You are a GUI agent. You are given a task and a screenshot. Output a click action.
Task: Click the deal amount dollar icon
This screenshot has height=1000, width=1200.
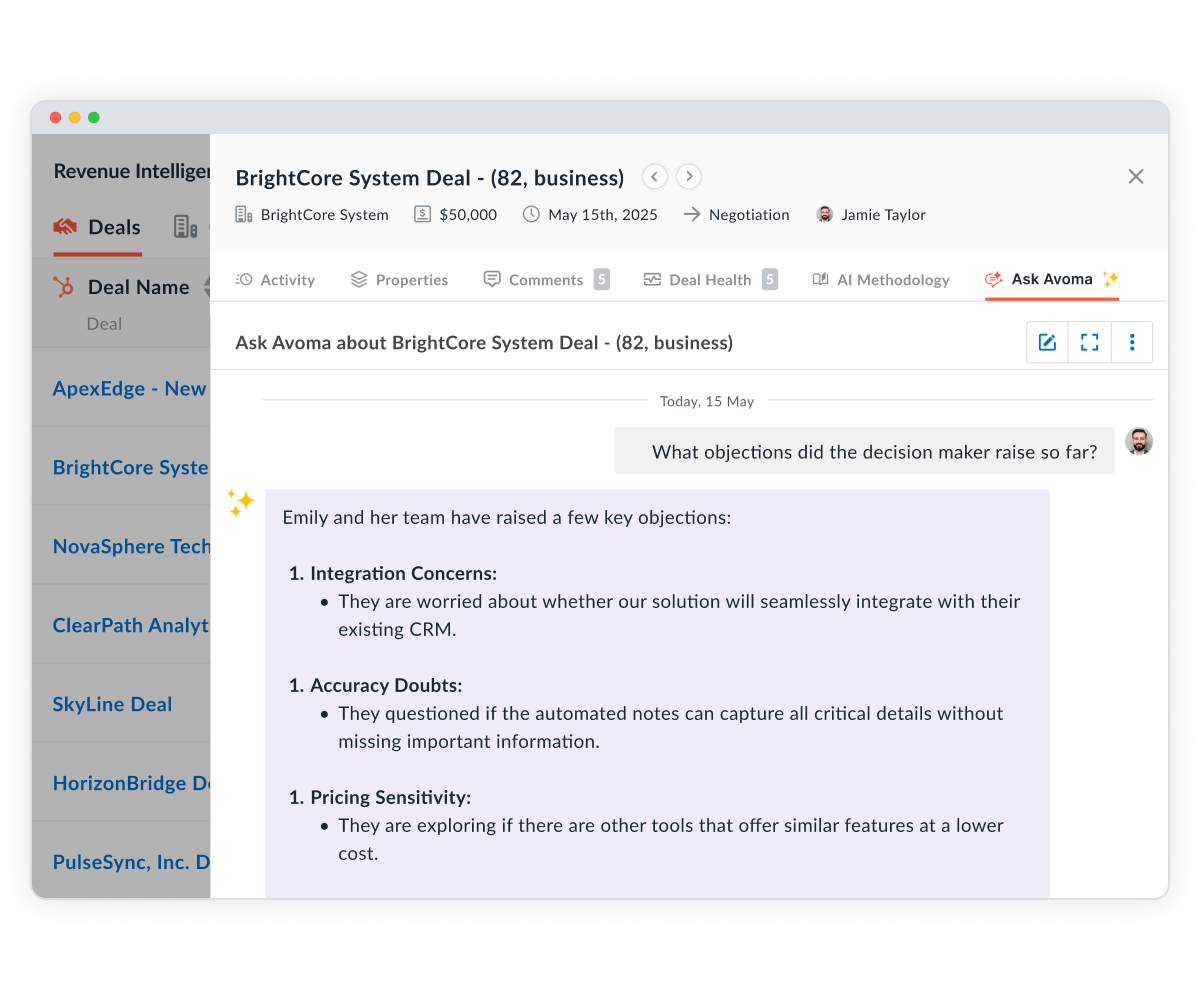[x=423, y=214]
